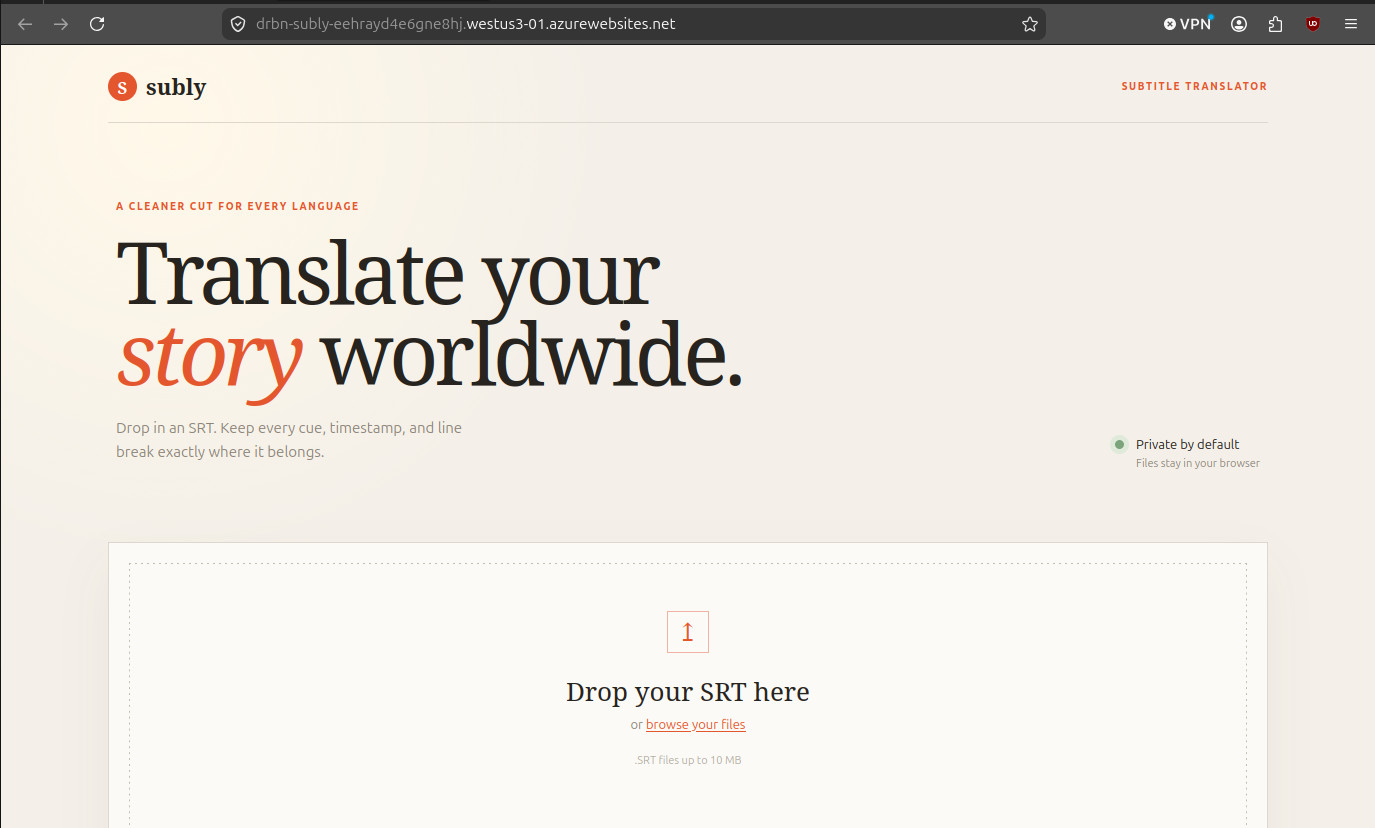Open the uBlock Origin extension icon
Image resolution: width=1375 pixels, height=828 pixels.
click(x=1313, y=24)
